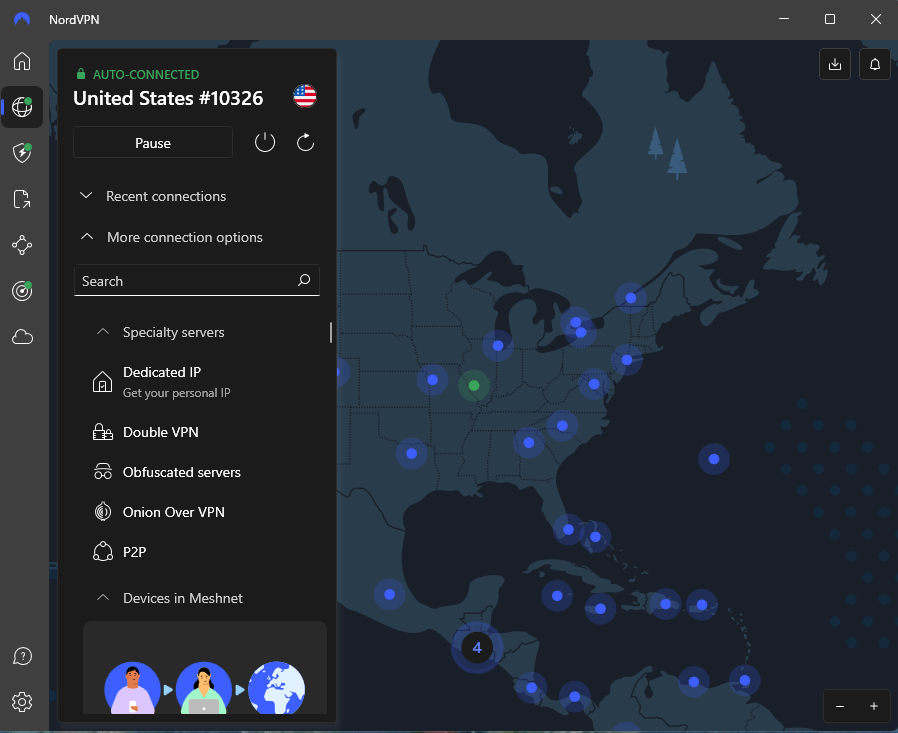The image size is (898, 733).
Task: Pause the VPN connection
Action: tap(153, 143)
